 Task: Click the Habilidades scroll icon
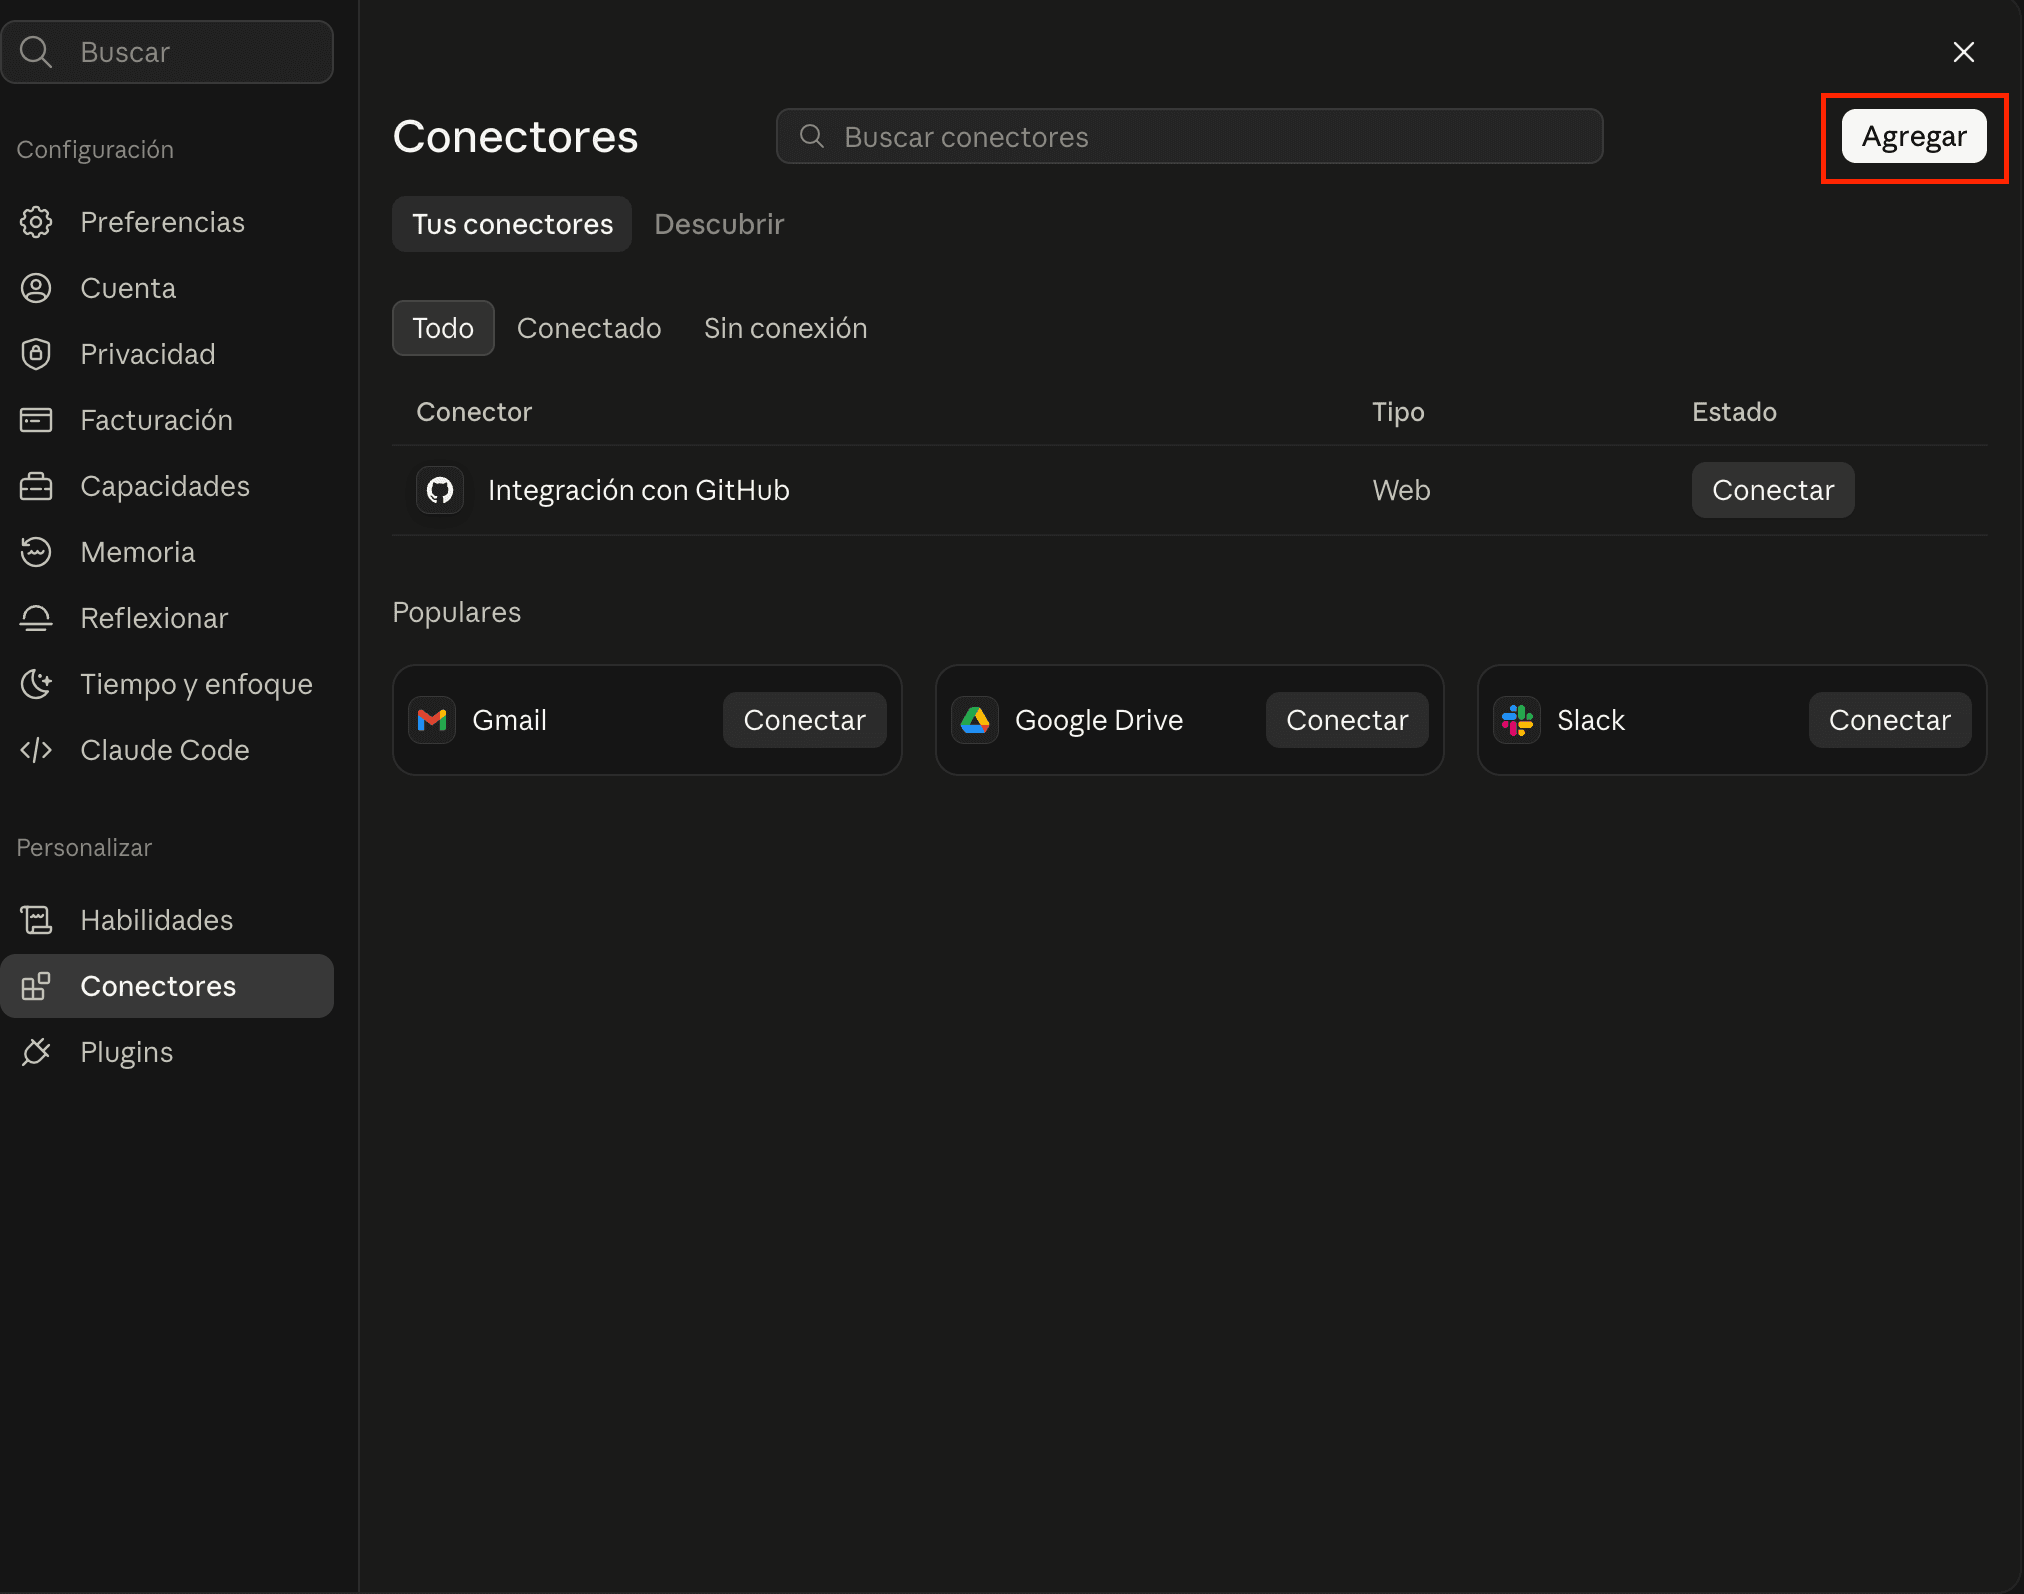pyautogui.click(x=36, y=920)
